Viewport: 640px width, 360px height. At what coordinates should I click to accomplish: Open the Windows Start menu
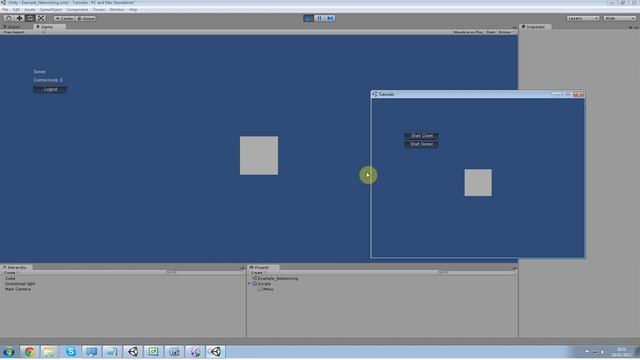point(9,352)
